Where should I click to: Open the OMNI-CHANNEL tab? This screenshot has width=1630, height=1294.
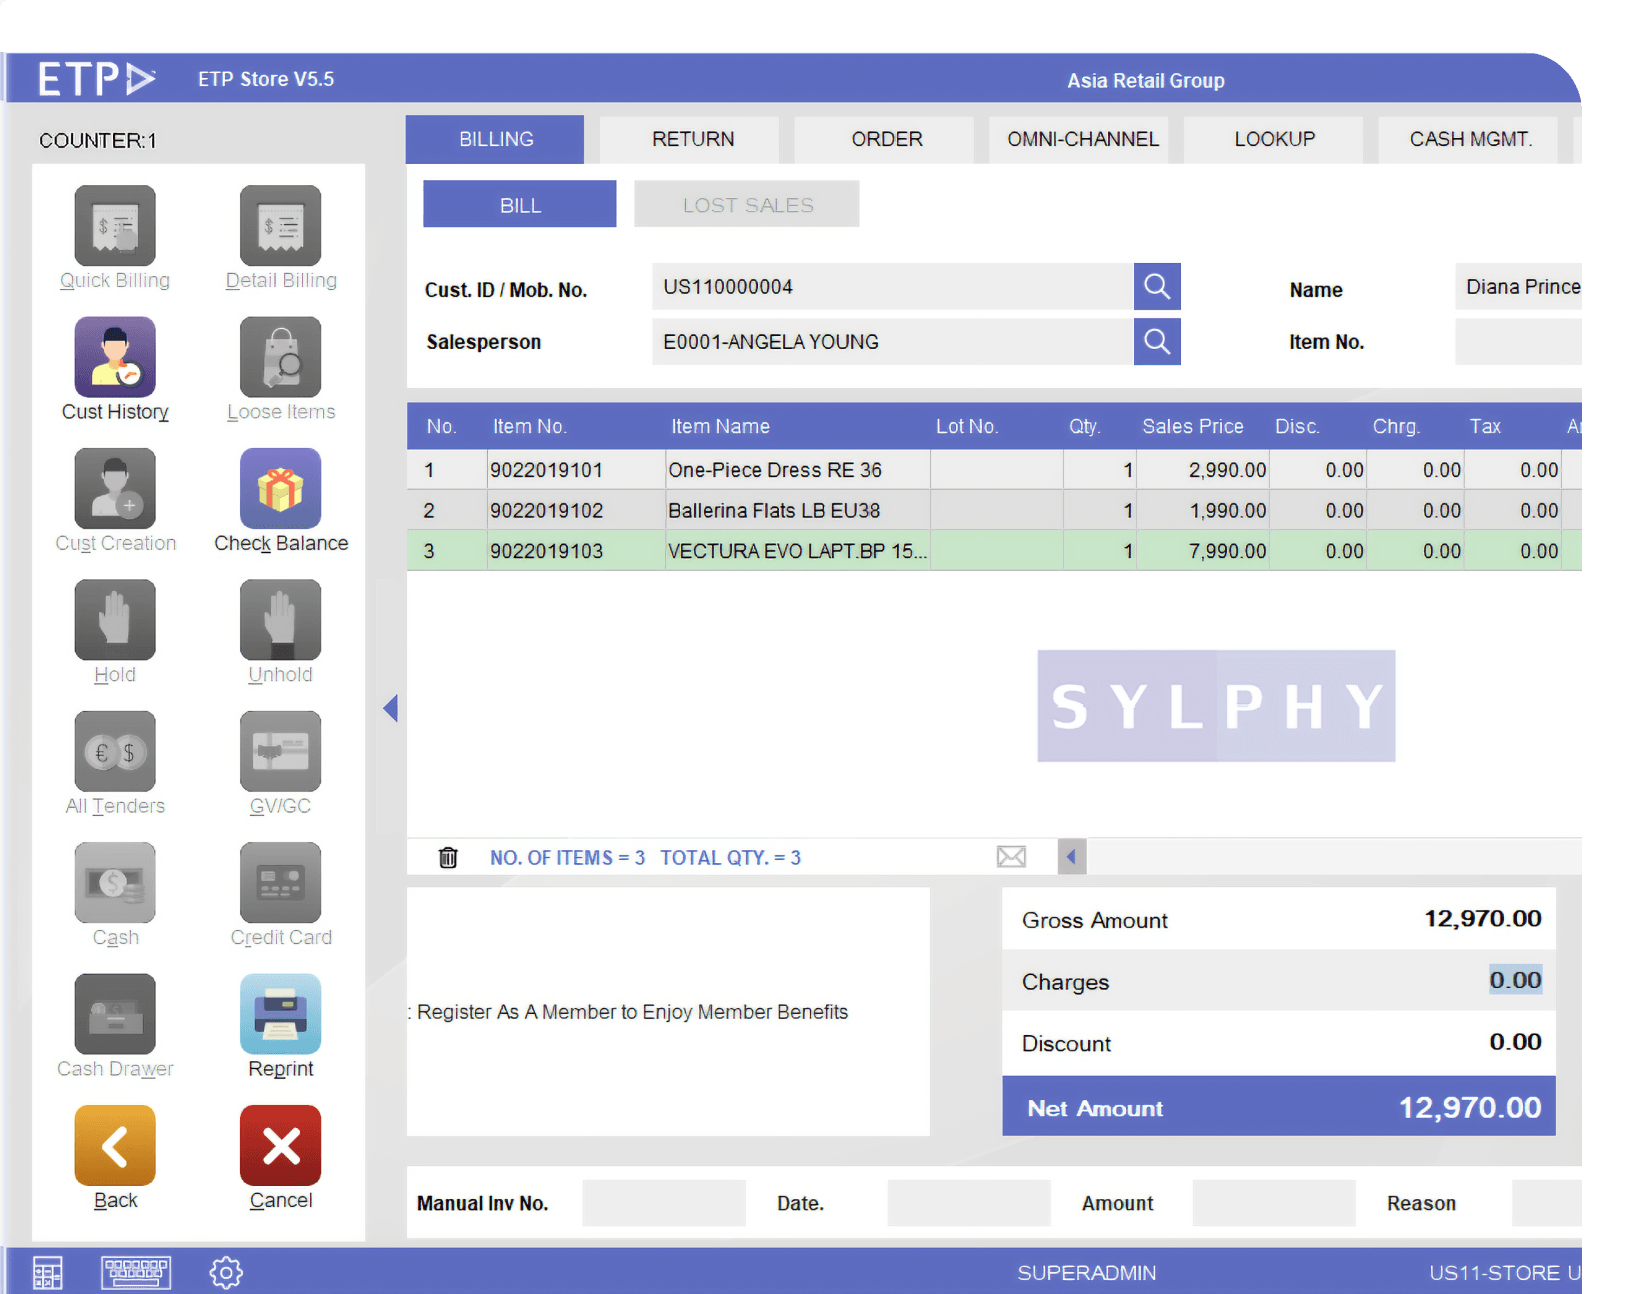pos(1082,139)
